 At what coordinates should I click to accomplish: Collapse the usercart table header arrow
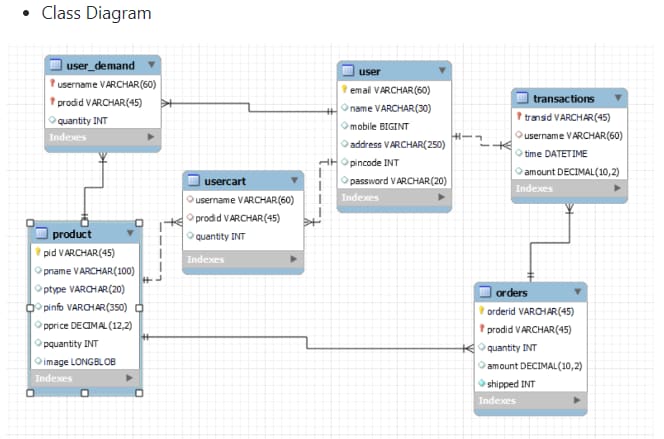[294, 181]
